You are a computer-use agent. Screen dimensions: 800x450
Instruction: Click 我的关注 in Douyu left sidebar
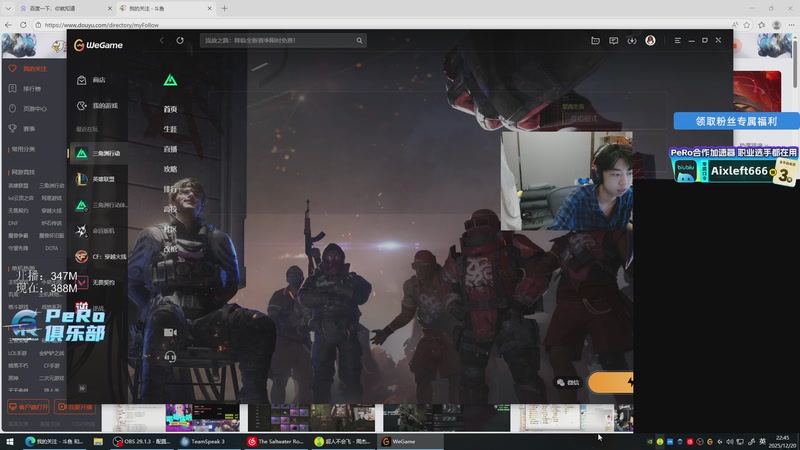[x=29, y=69]
